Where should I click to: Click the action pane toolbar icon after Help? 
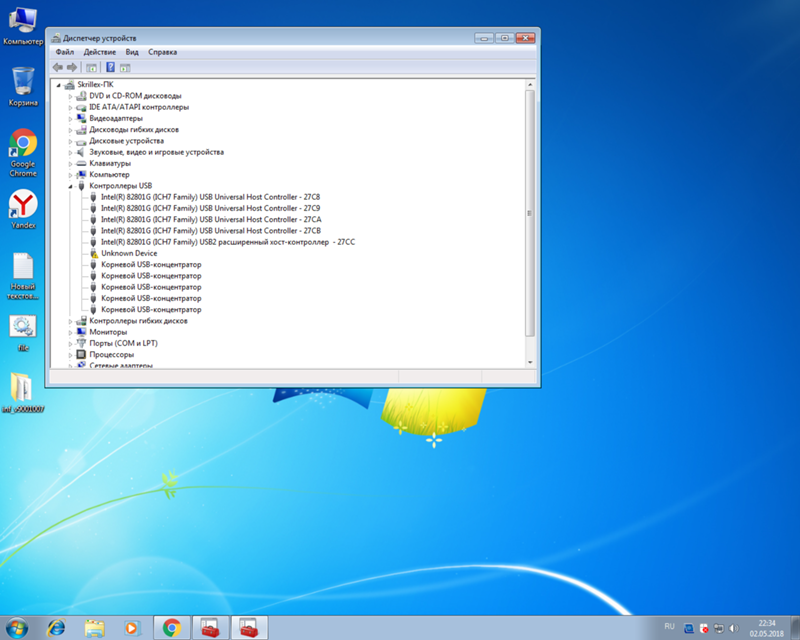(x=125, y=67)
